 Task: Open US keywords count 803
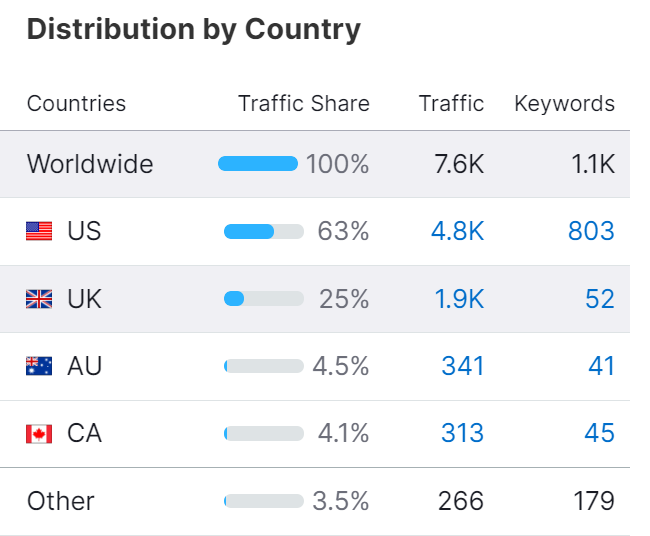590,232
